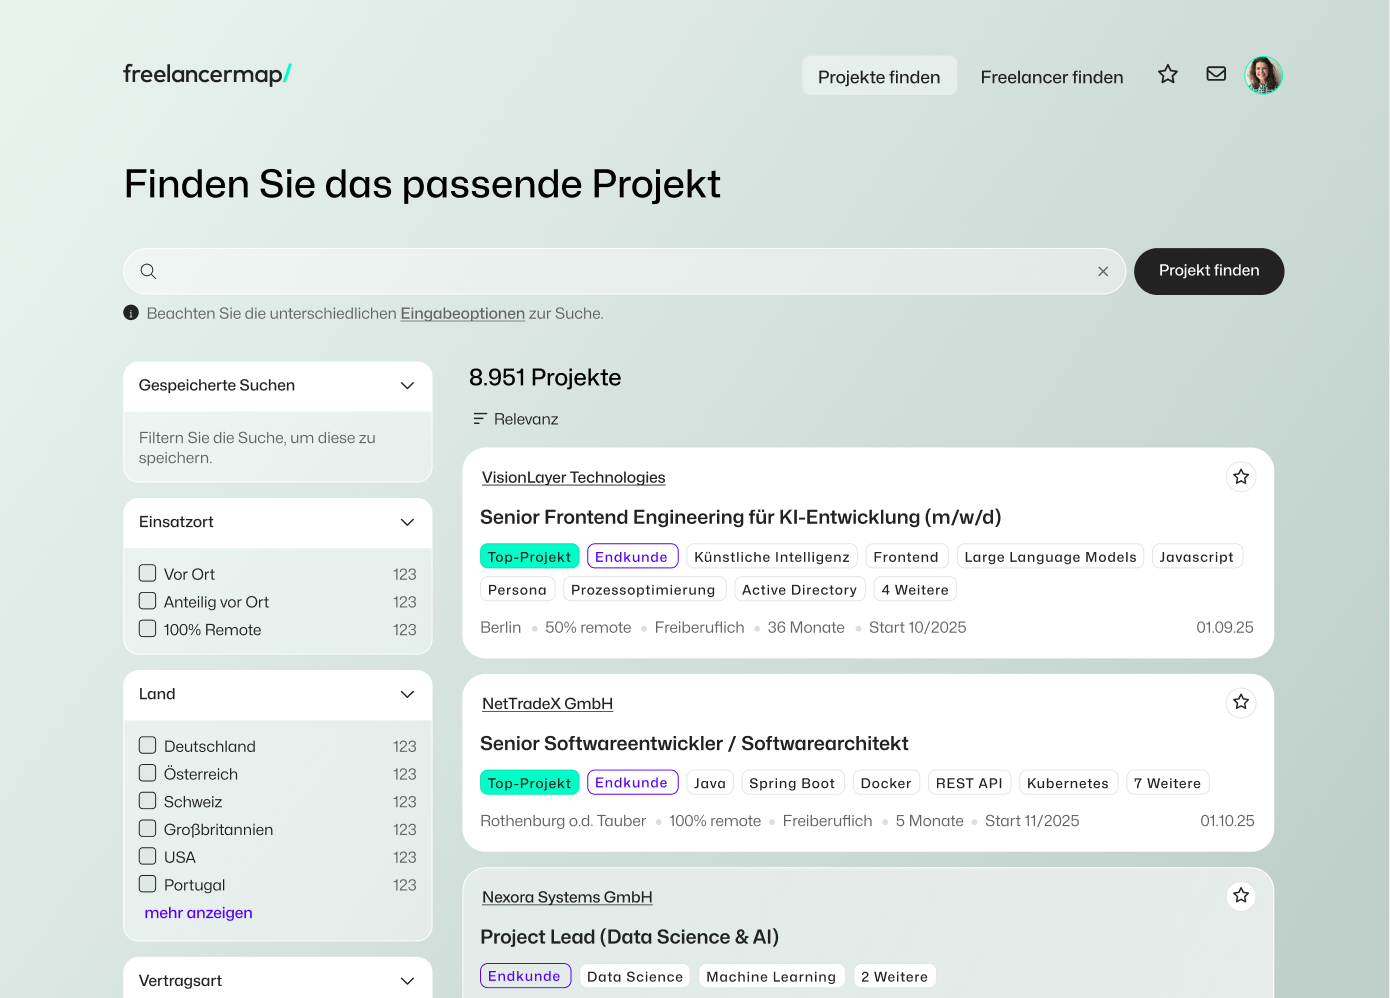
Task: Show more countries via mehr anzeigen
Action: [198, 913]
